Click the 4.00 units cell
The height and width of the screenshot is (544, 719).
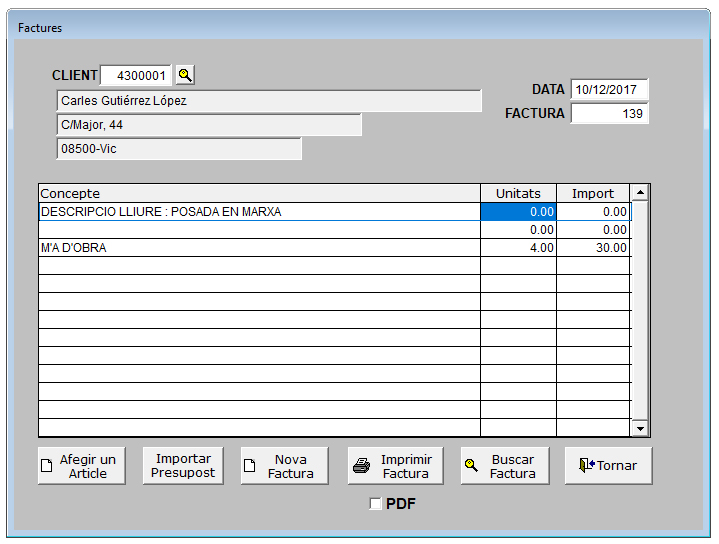click(518, 248)
